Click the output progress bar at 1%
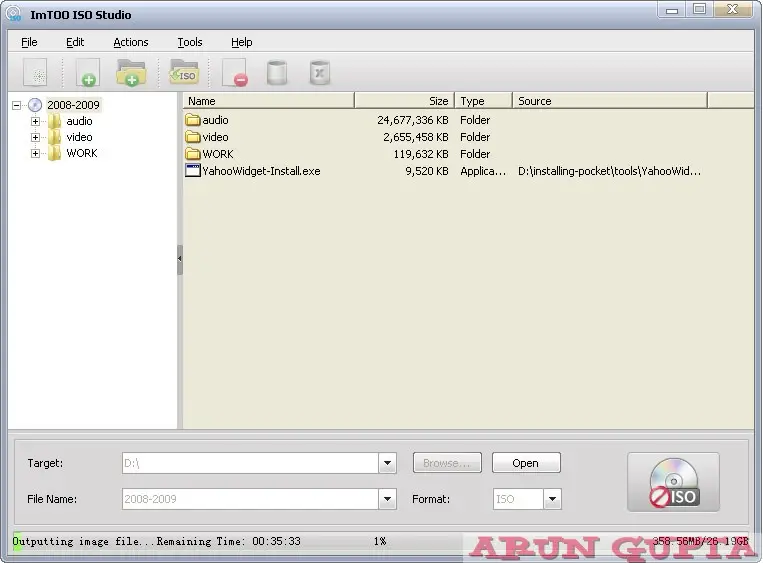The image size is (763, 563). tap(380, 541)
